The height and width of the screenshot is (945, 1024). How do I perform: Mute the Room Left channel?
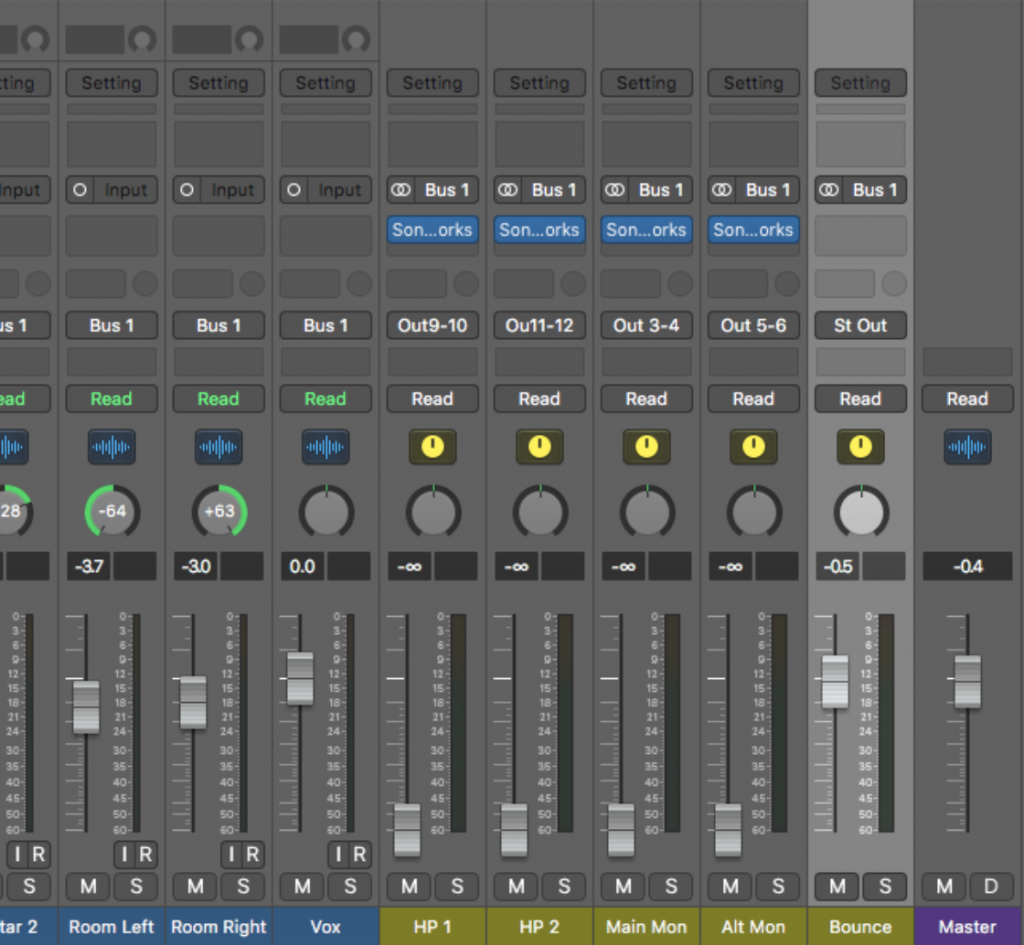(88, 886)
